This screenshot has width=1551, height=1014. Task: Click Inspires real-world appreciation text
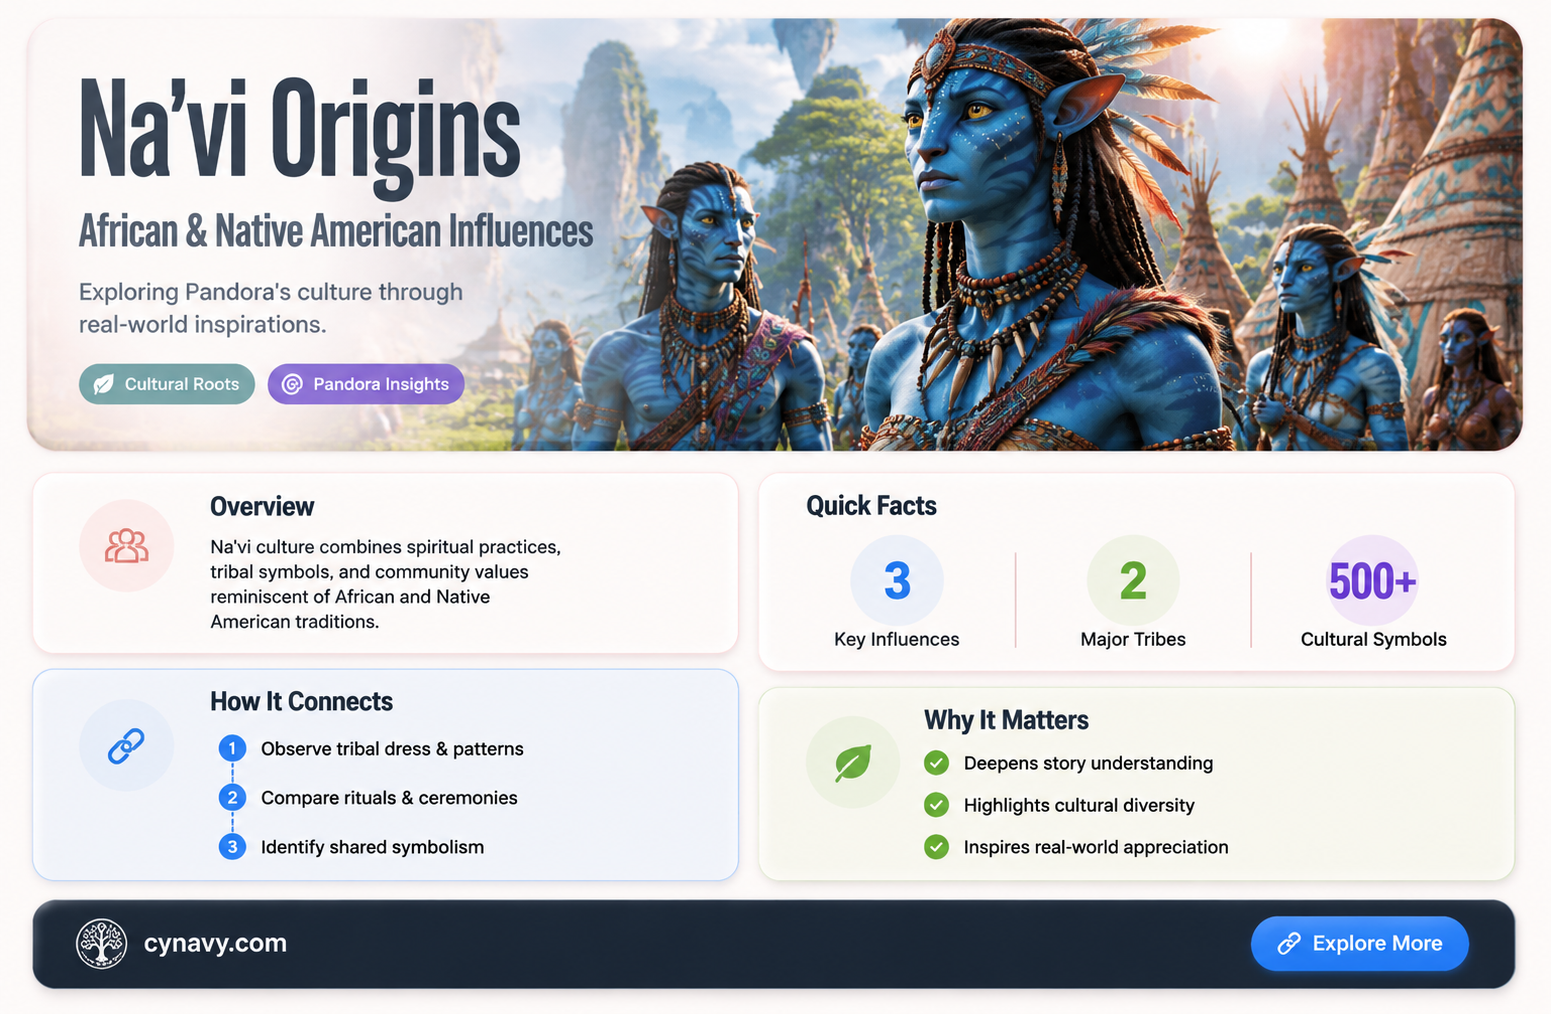pos(1096,847)
